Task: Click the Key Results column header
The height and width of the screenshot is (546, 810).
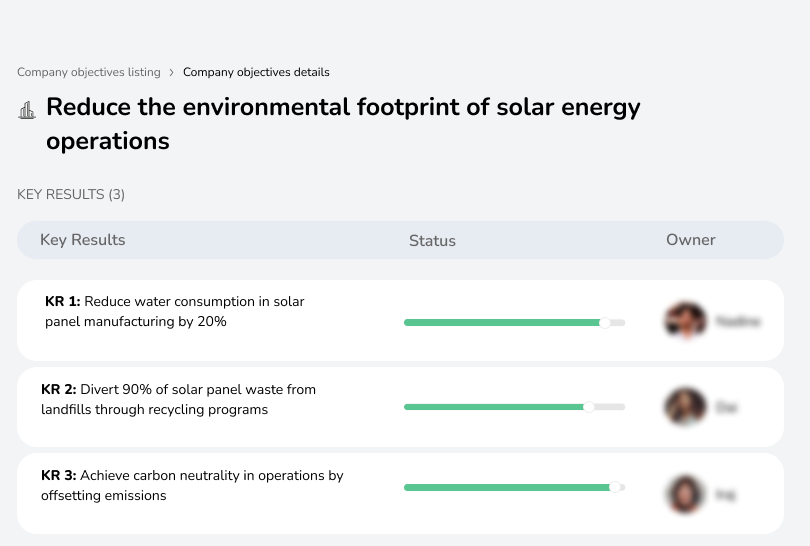Action: [83, 240]
